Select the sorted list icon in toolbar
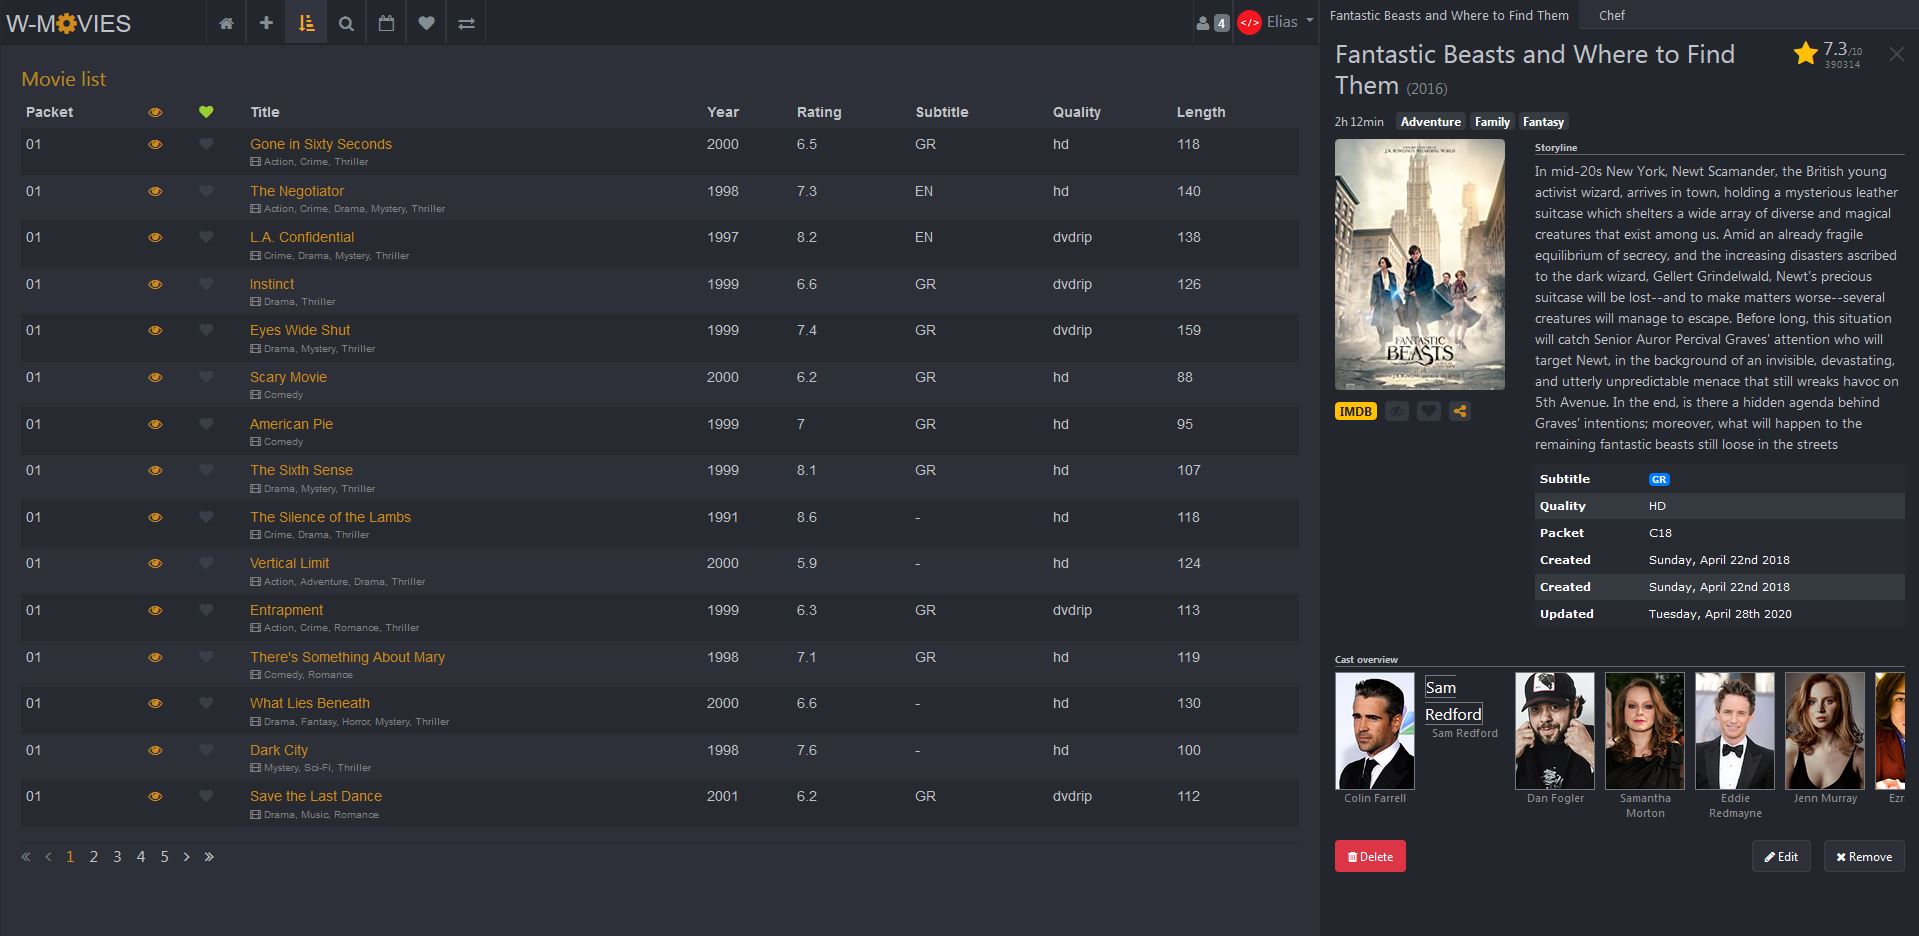 (x=306, y=23)
